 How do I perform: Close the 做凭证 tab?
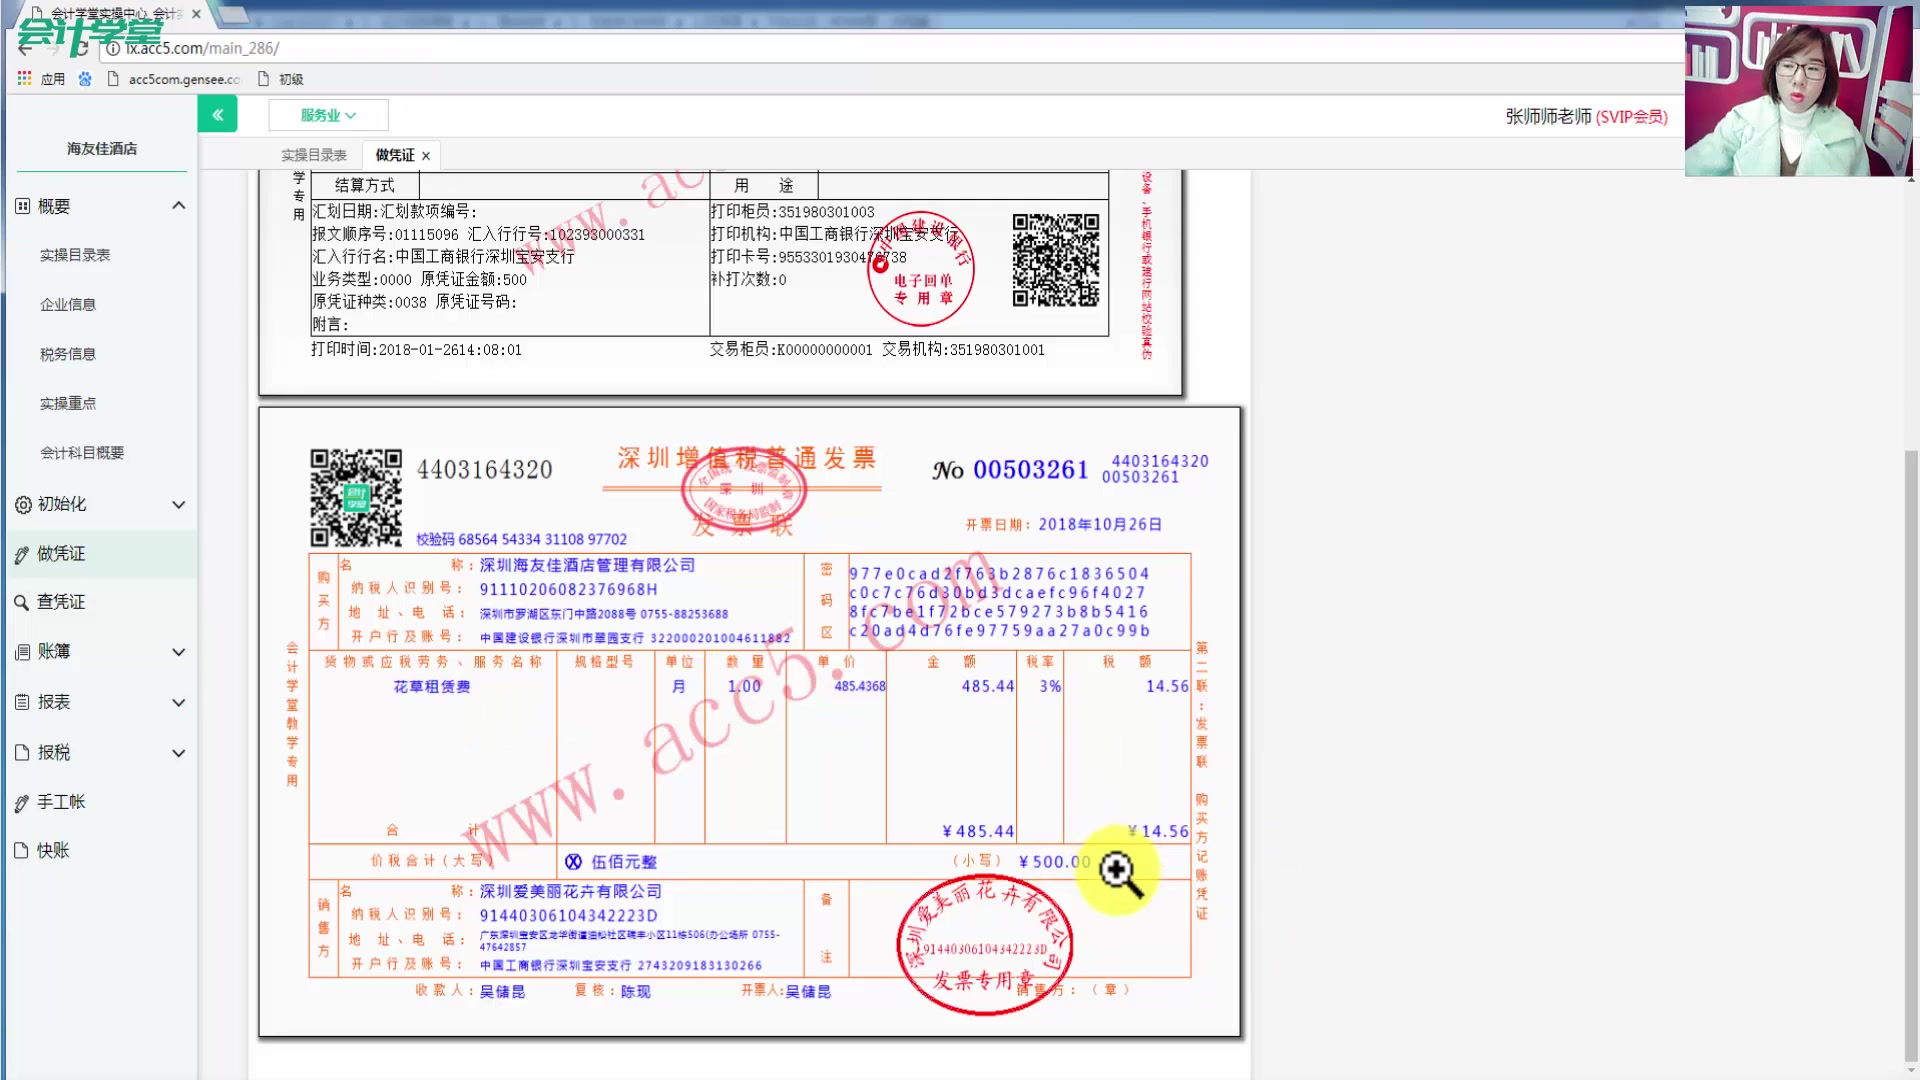click(426, 156)
